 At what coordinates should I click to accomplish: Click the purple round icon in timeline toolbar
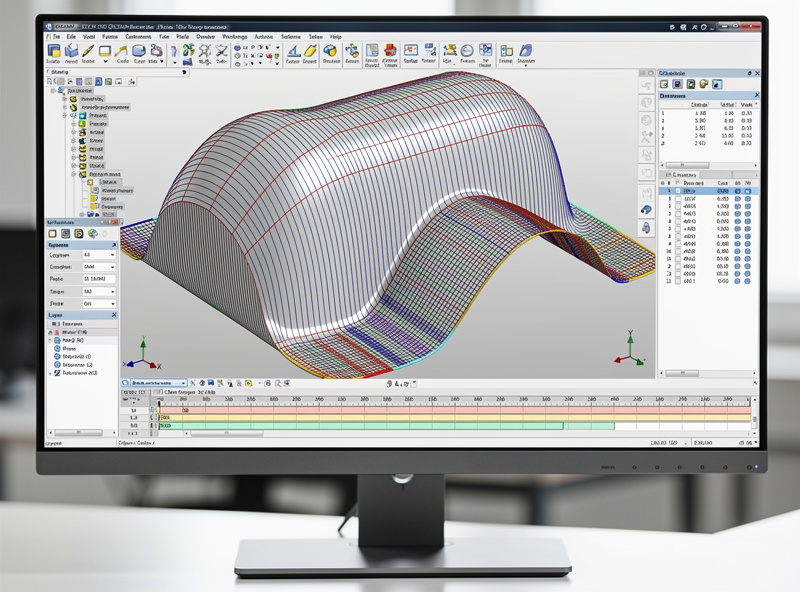[x=268, y=383]
